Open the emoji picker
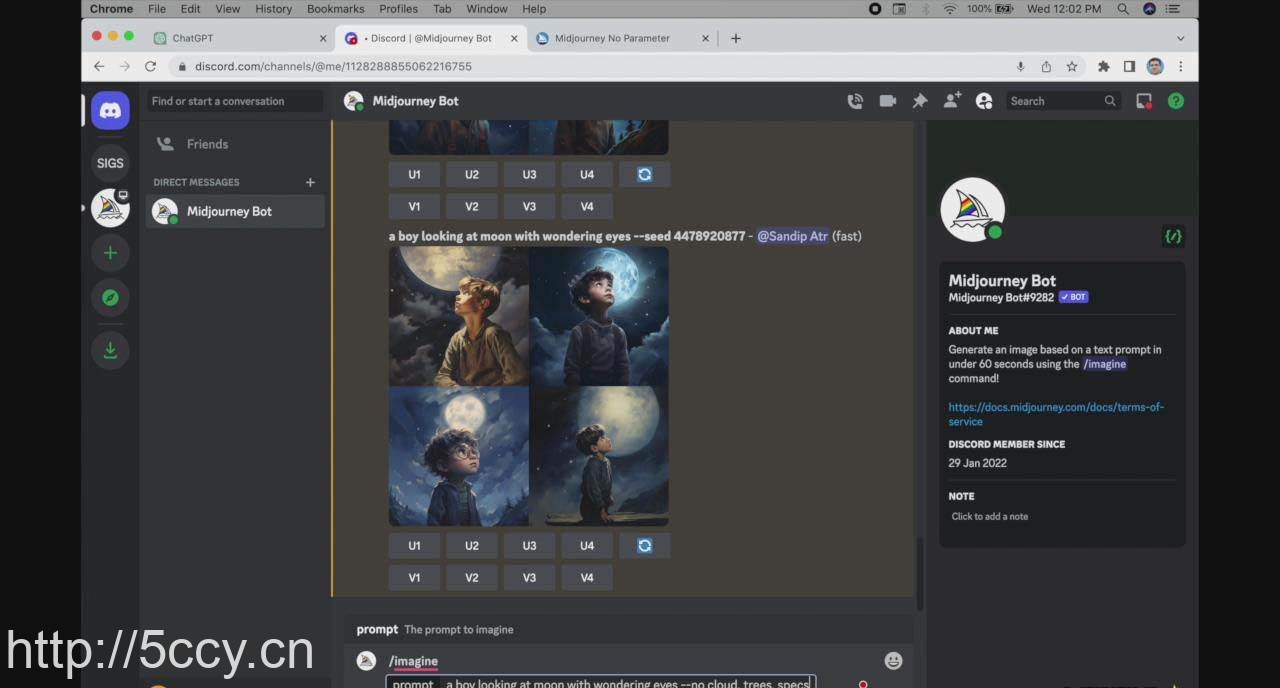 coord(893,661)
